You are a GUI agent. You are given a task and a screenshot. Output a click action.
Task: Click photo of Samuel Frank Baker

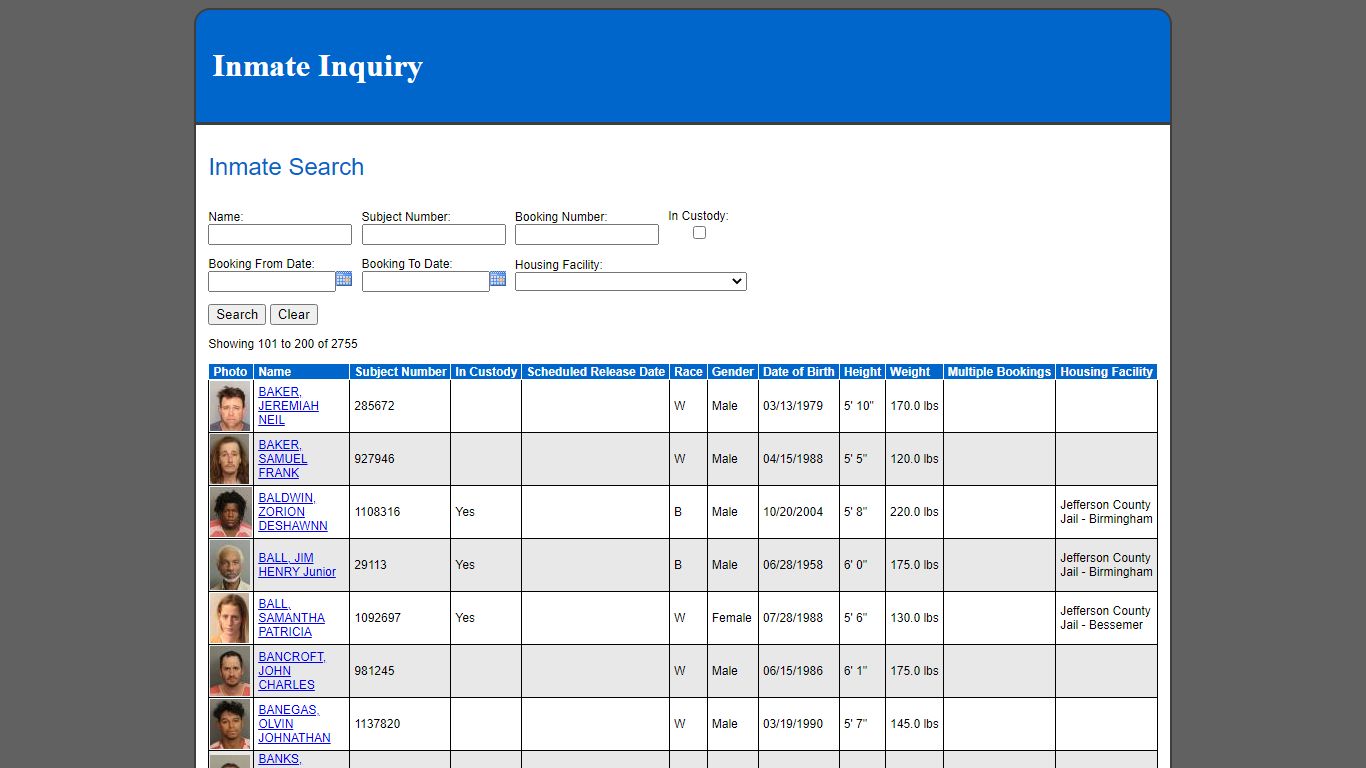[x=230, y=459]
